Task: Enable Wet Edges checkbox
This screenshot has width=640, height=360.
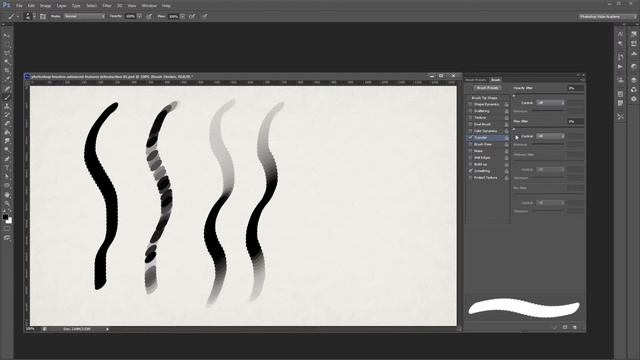Action: (x=470, y=158)
